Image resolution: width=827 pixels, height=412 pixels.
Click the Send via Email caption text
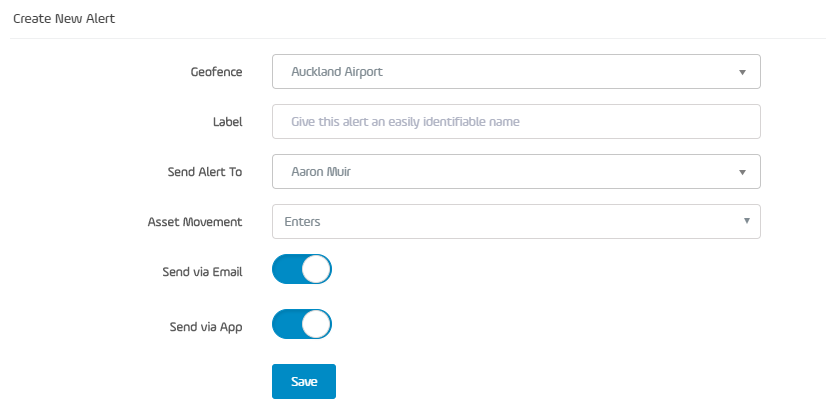point(203,272)
